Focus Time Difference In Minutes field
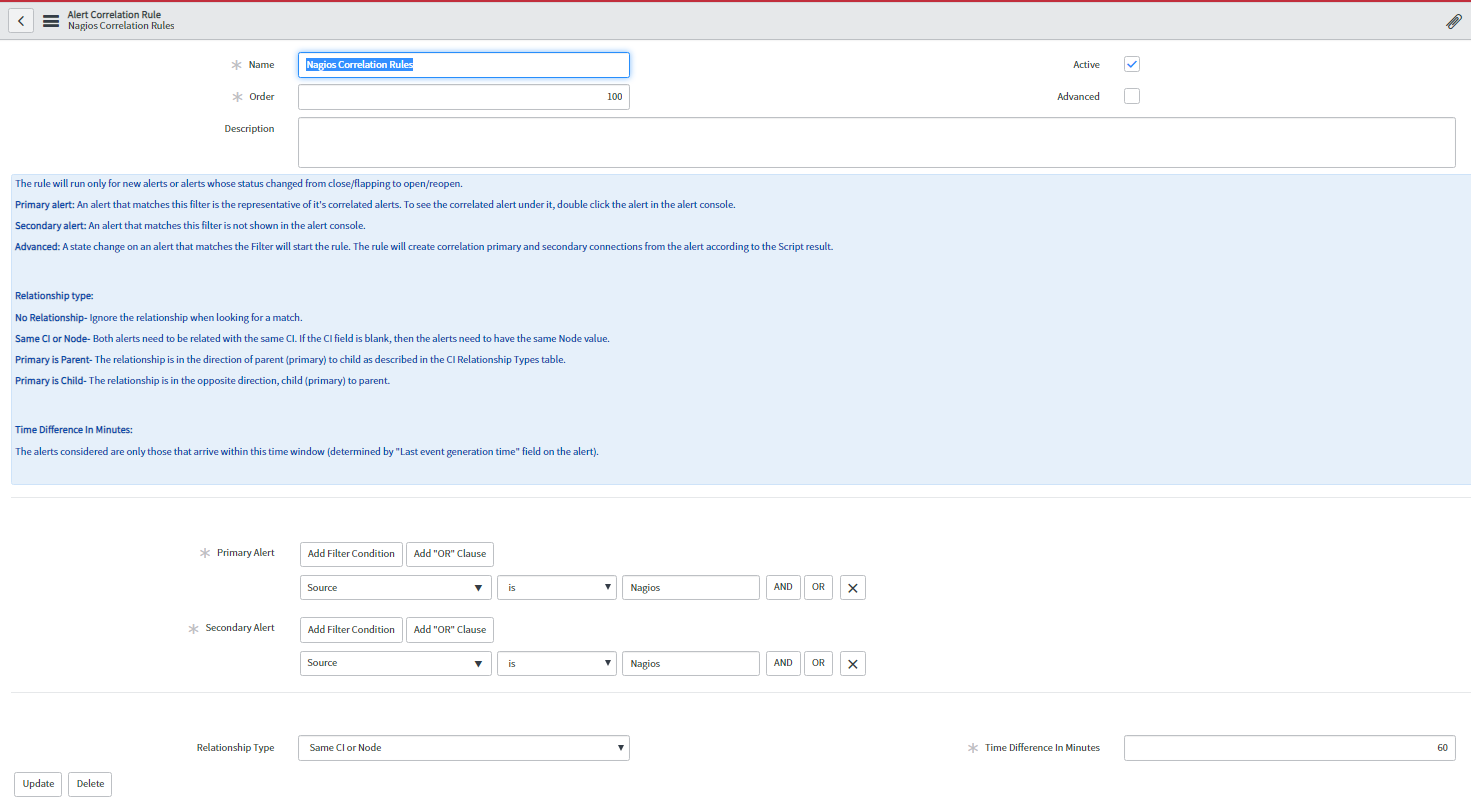Viewport: 1471px width, 802px height. click(x=1290, y=748)
